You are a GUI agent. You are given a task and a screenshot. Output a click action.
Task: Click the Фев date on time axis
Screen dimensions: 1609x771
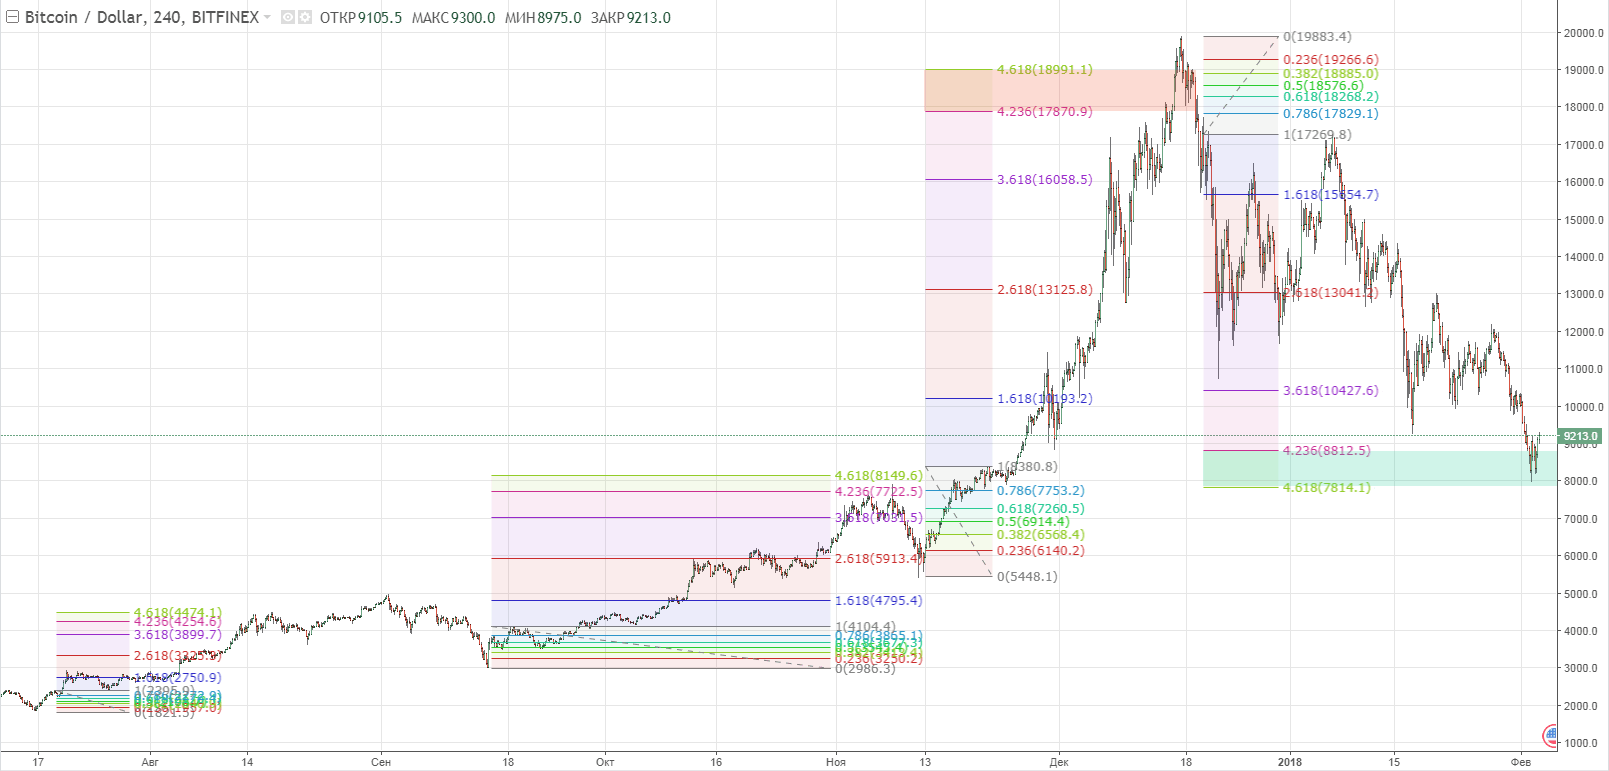[1521, 762]
